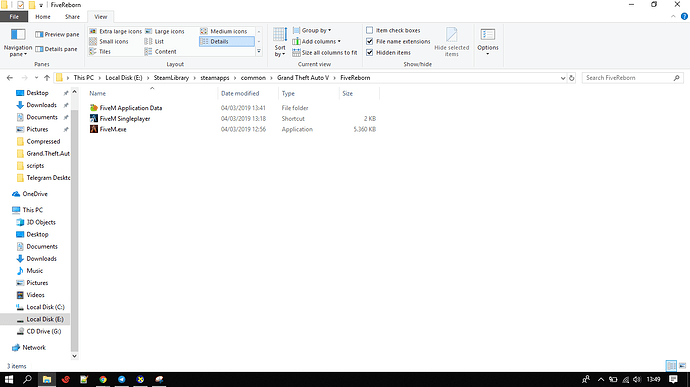Select Network in the navigation pane
This screenshot has width=690, height=387.
pos(34,348)
